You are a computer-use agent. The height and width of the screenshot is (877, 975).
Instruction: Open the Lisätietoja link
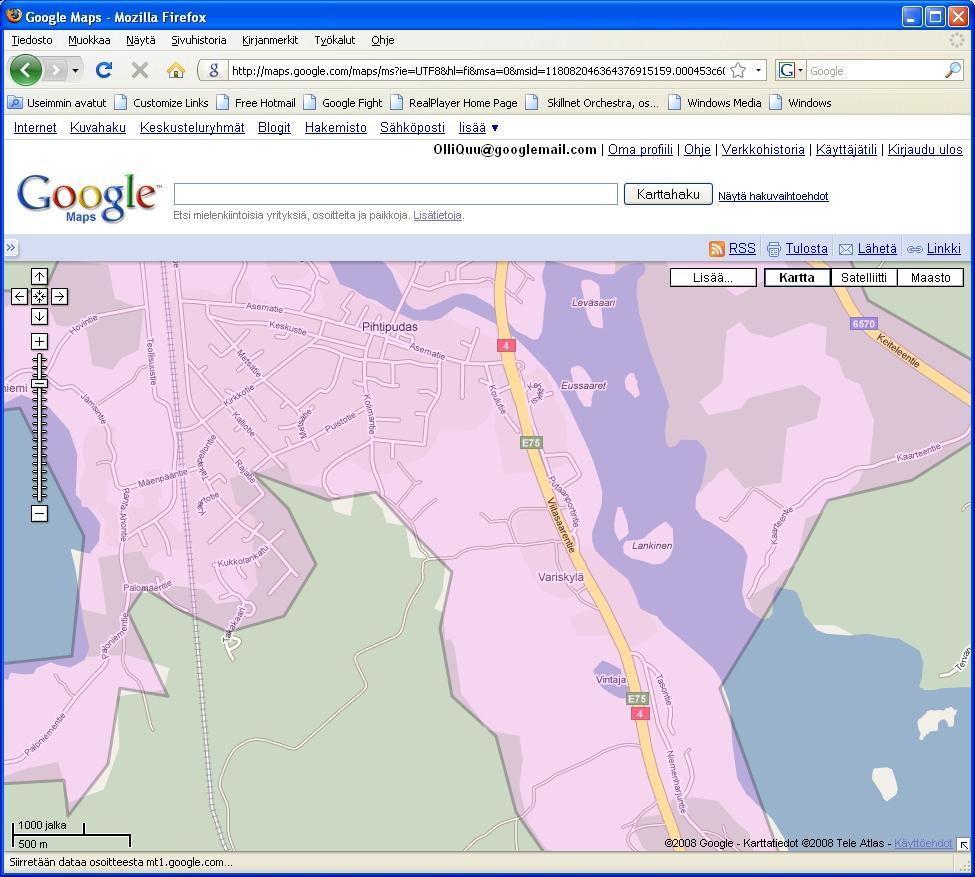(x=438, y=215)
